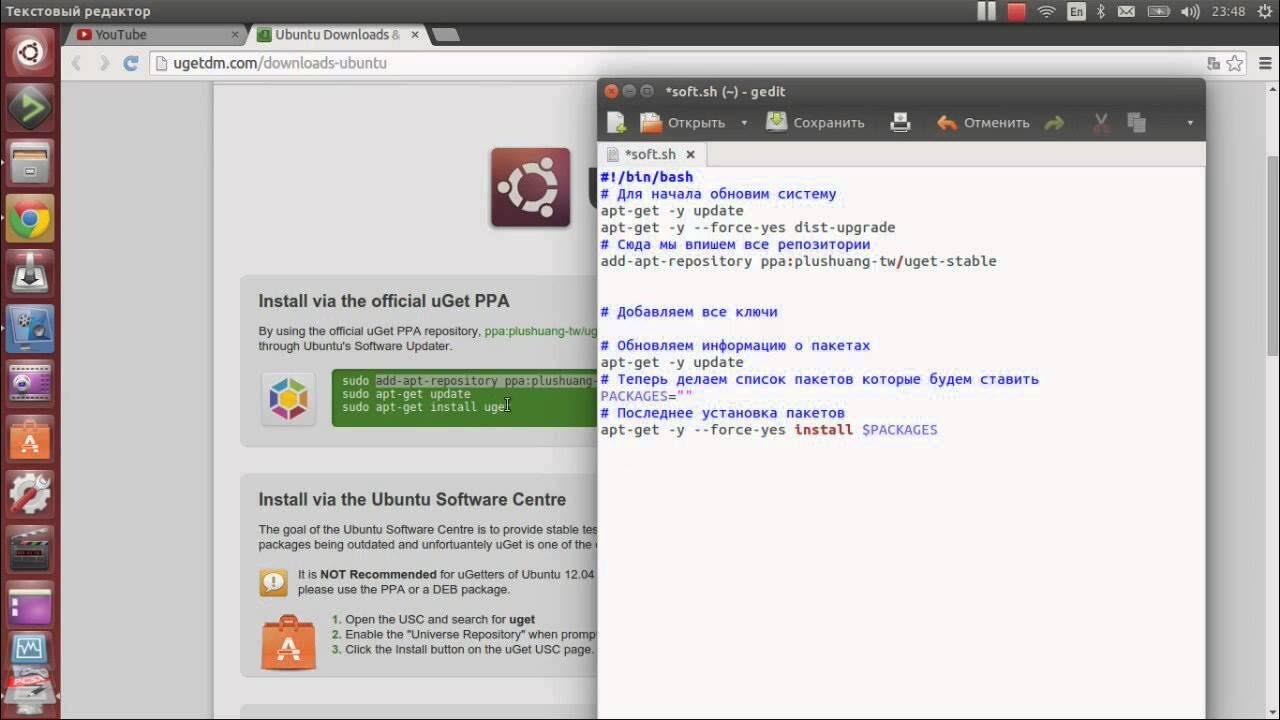Open System Settings gear-and-wrench icon
The image size is (1280, 720).
tap(30, 494)
